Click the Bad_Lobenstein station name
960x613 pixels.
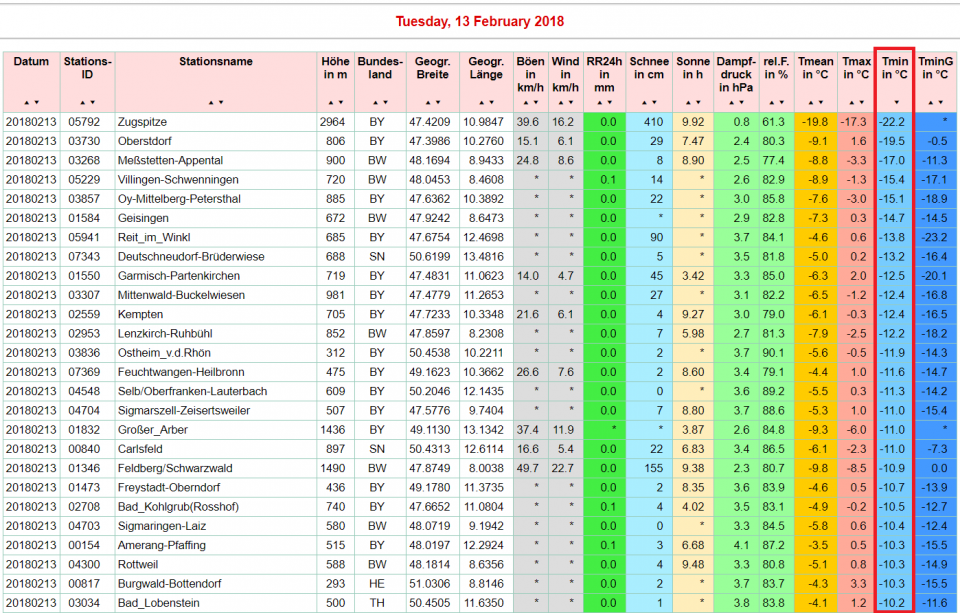[x=156, y=603]
